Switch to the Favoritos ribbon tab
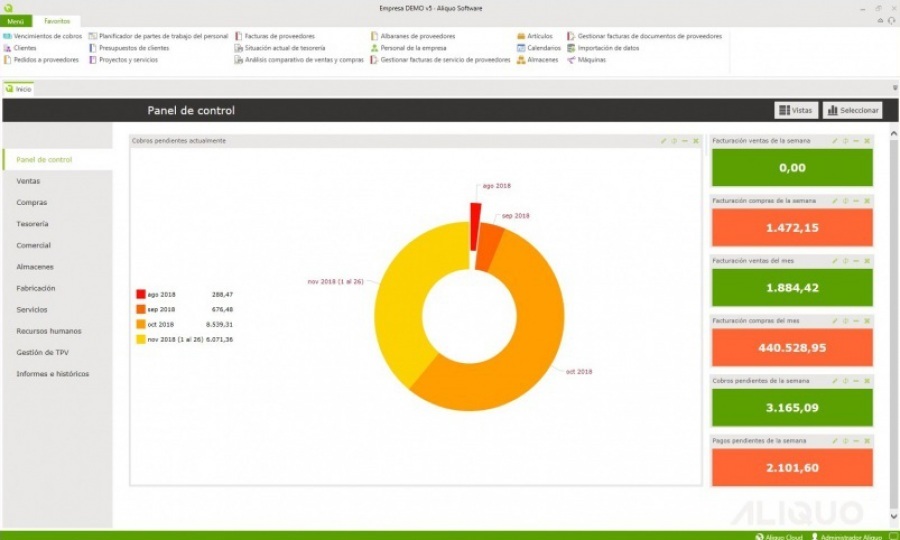Viewport: 900px width, 540px height. pyautogui.click(x=56, y=21)
